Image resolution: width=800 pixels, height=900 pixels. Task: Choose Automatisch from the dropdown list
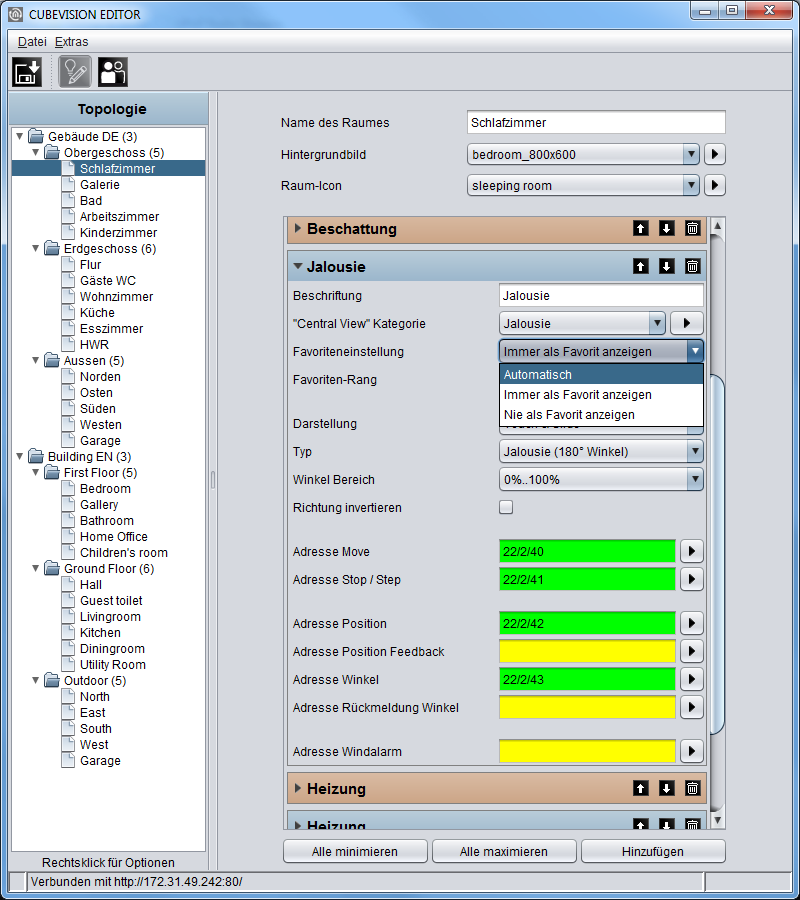pos(601,374)
